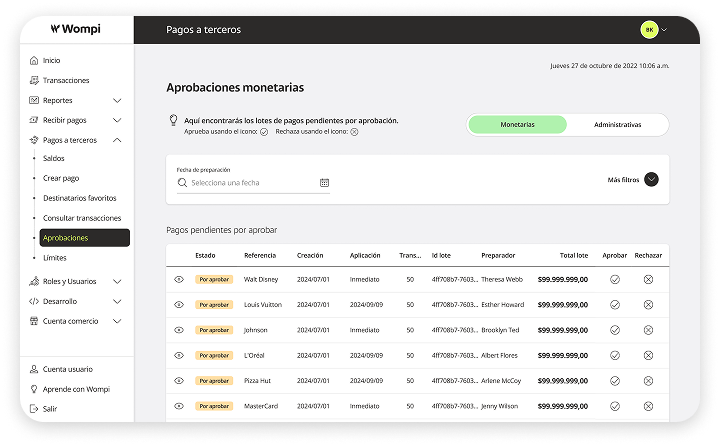Image resolution: width=720 pixels, height=446 pixels.
Task: Approve the L'Oréal payment batch
Action: pos(615,355)
